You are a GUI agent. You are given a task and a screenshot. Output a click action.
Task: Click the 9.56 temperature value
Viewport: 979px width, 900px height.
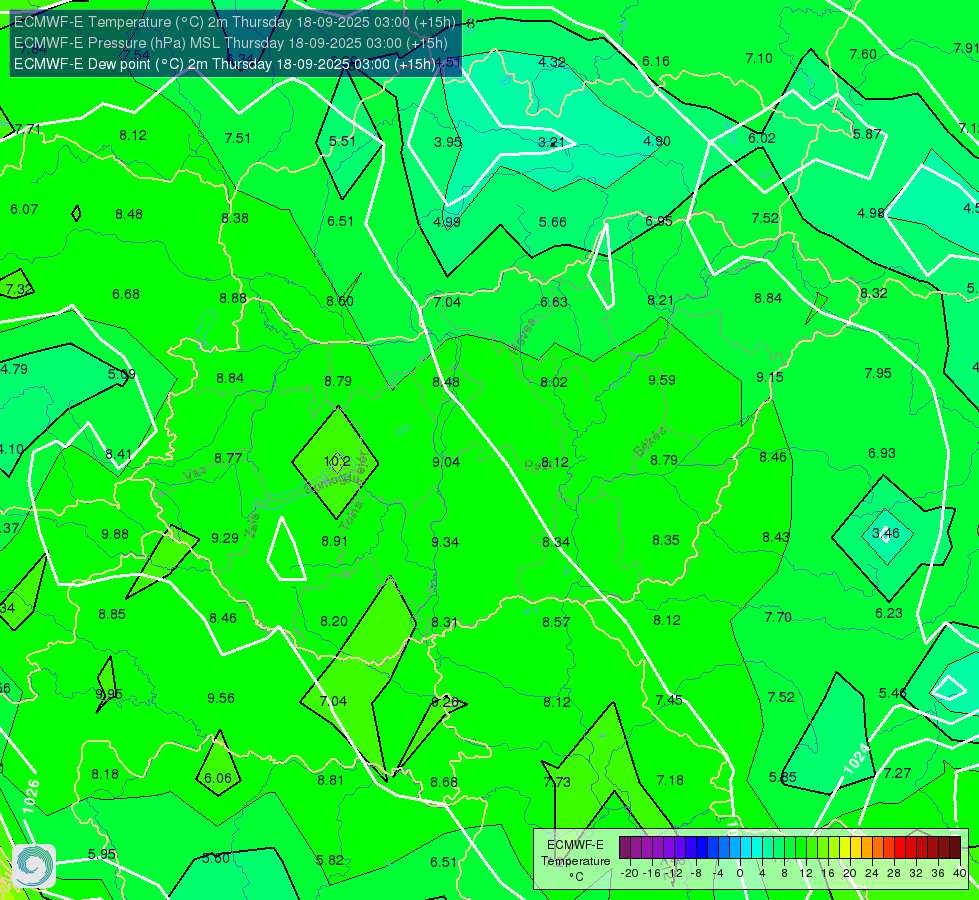click(221, 698)
